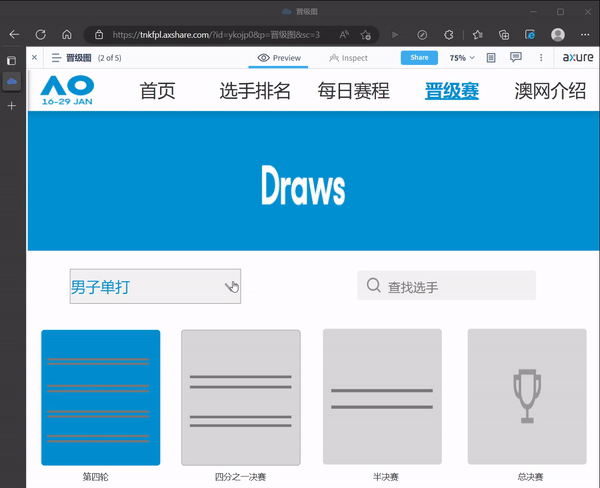Open the 首页 navigation item
Screen dimensions: 600x488
pos(157,91)
